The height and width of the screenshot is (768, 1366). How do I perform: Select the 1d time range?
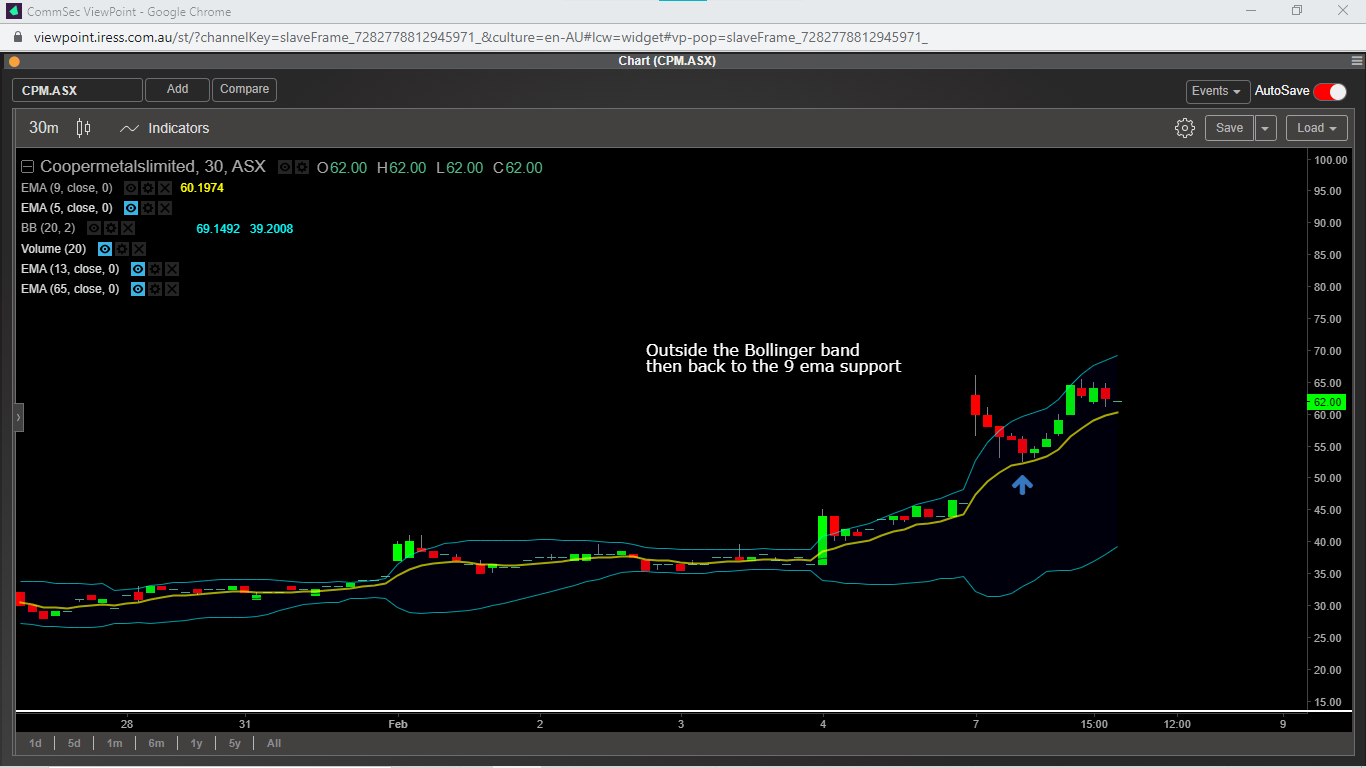coord(35,743)
